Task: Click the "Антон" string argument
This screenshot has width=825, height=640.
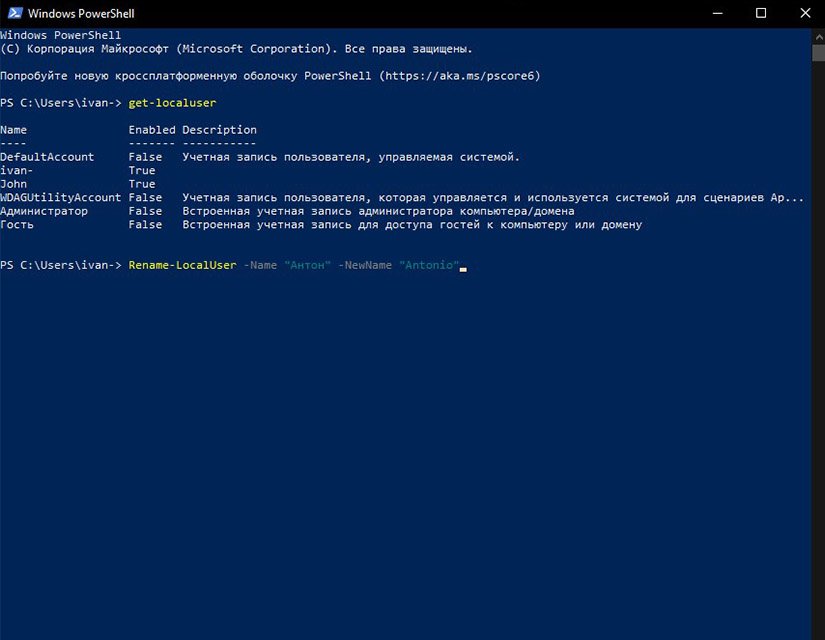Action: (x=307, y=265)
